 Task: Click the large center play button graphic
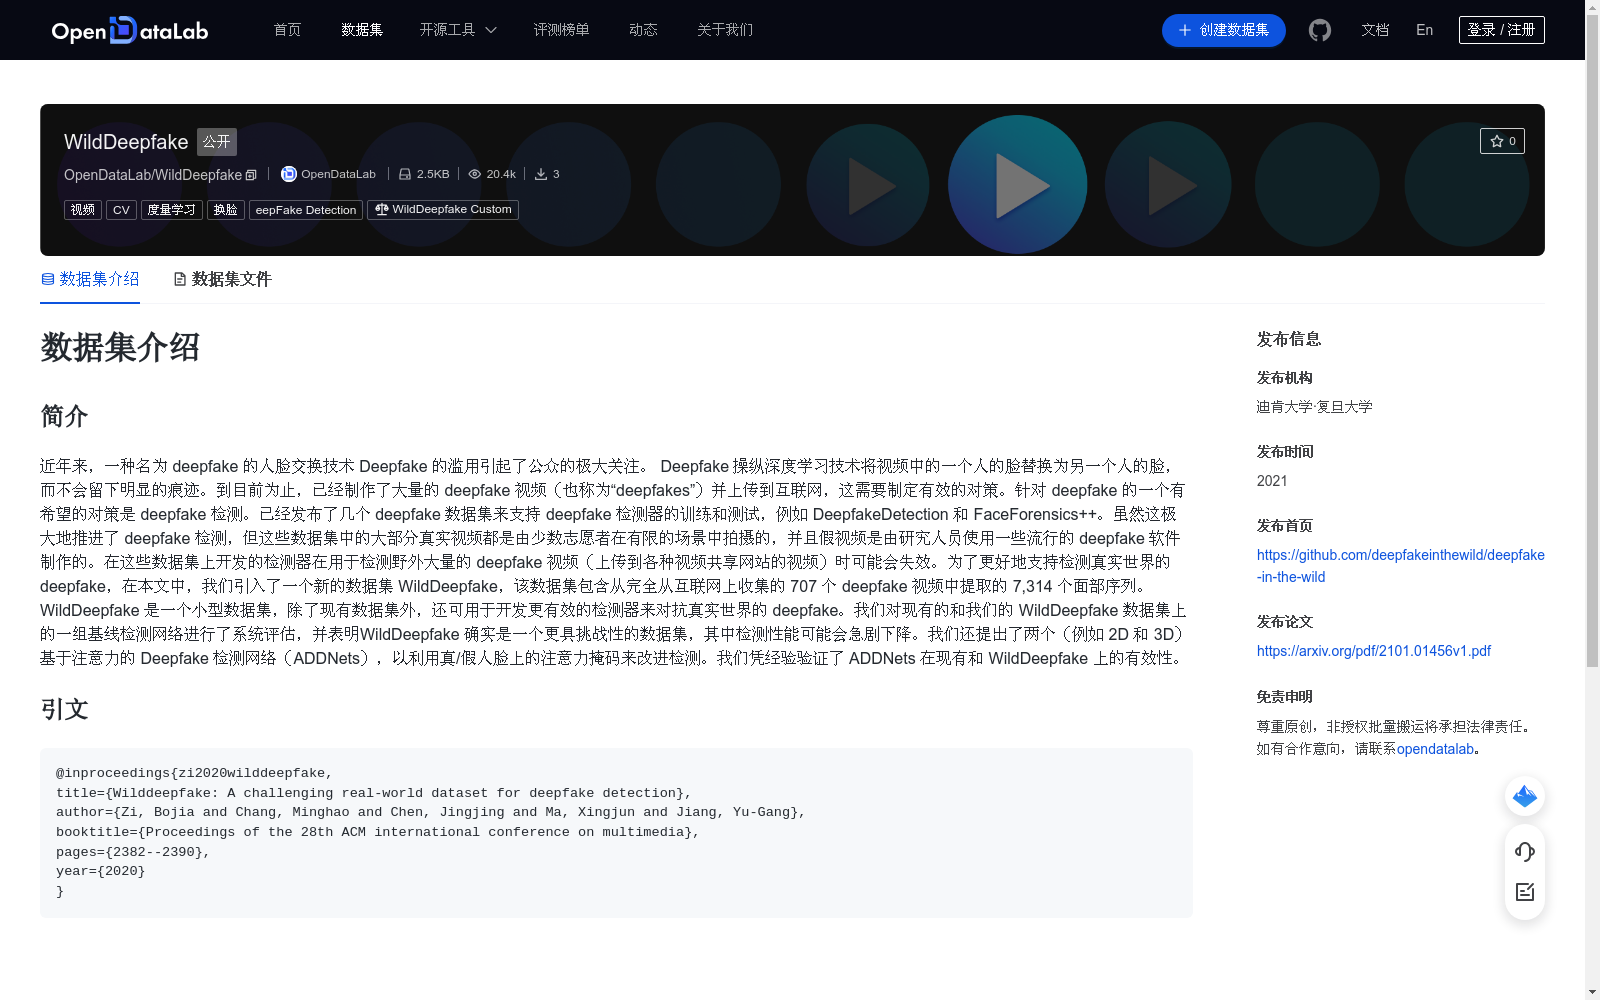point(1018,185)
